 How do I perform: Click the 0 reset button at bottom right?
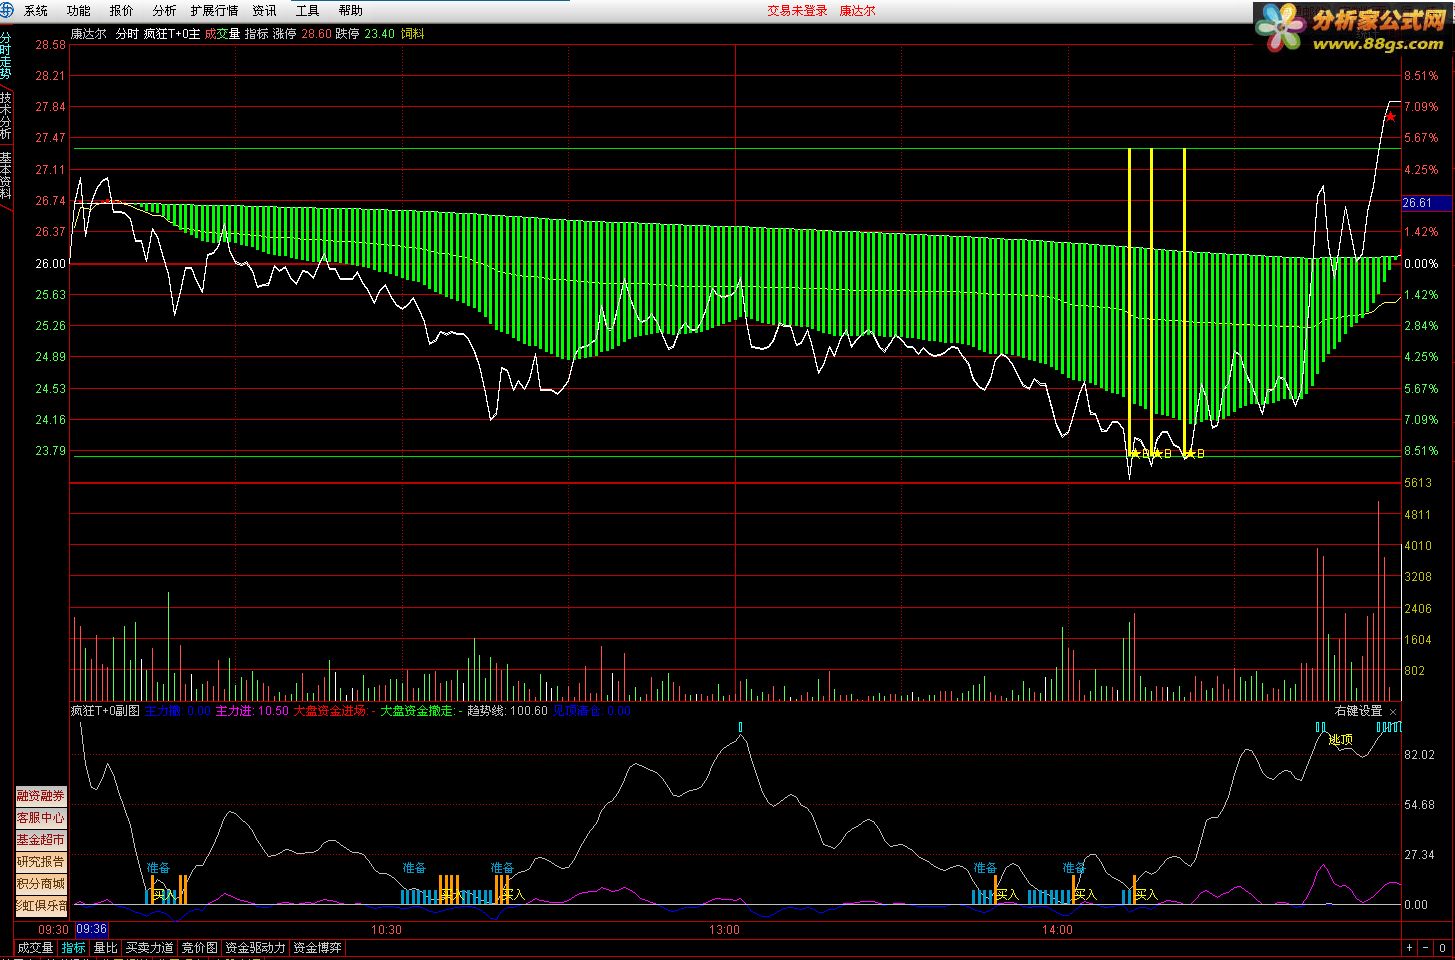[1443, 948]
